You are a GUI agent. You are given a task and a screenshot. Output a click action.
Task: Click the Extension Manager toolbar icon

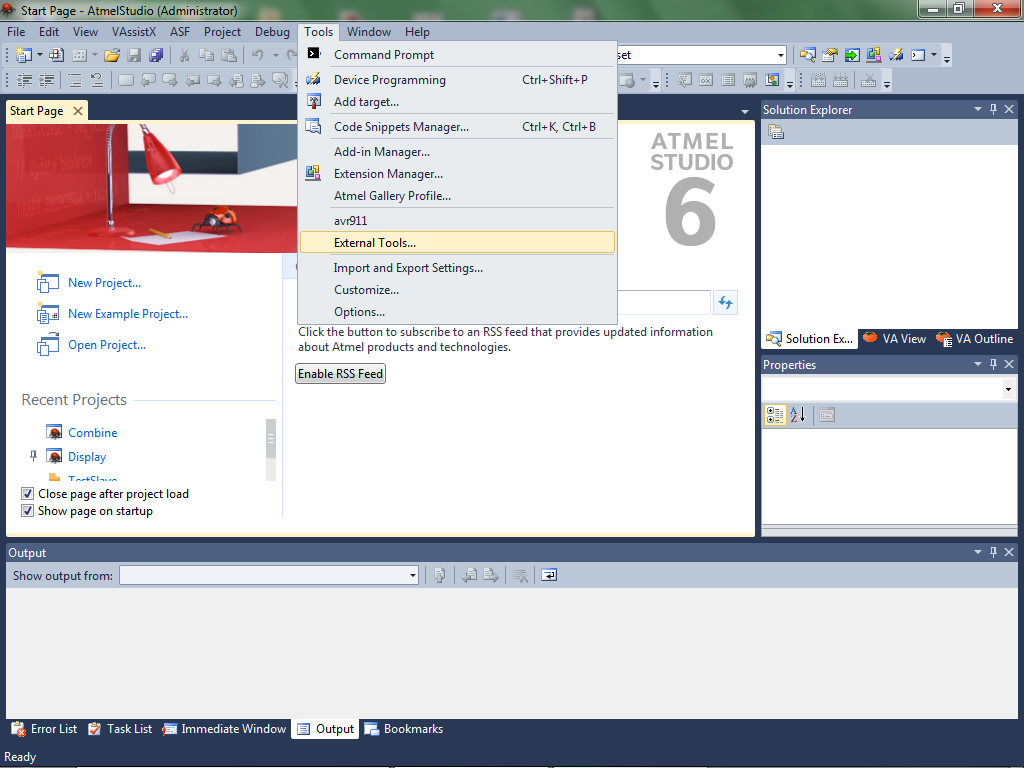pyautogui.click(x=874, y=56)
